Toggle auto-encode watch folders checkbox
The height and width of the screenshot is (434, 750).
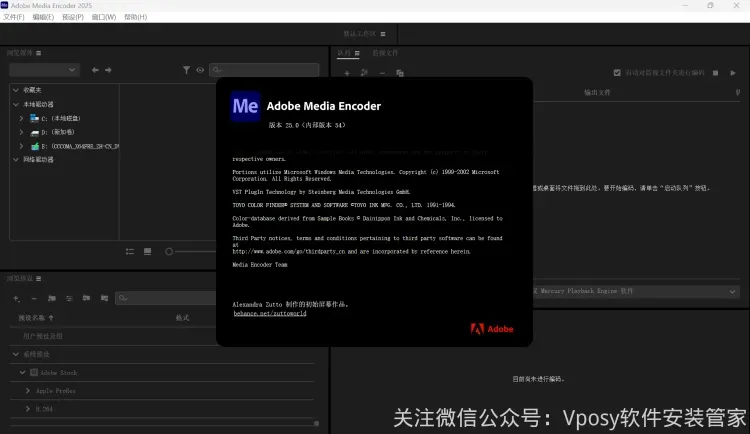click(617, 73)
